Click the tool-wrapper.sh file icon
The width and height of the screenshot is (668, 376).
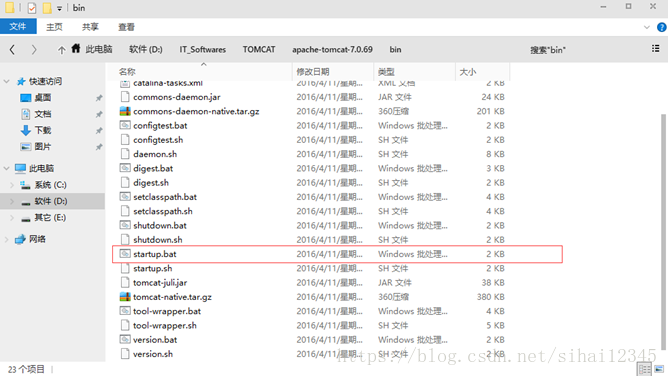[125, 325]
